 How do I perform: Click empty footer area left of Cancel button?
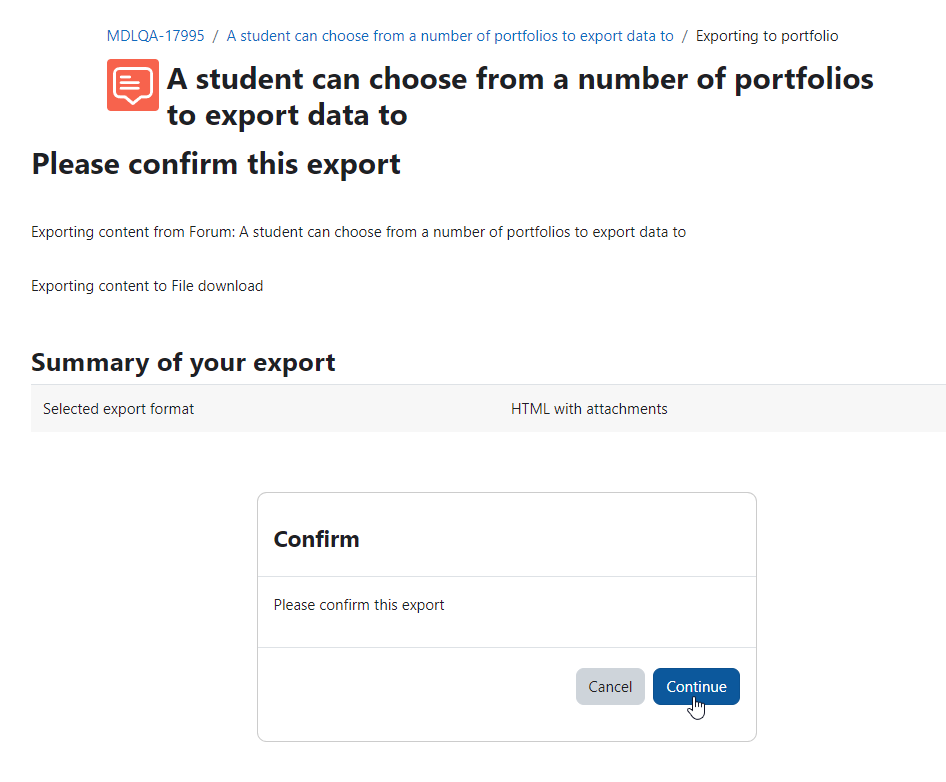[416, 687]
